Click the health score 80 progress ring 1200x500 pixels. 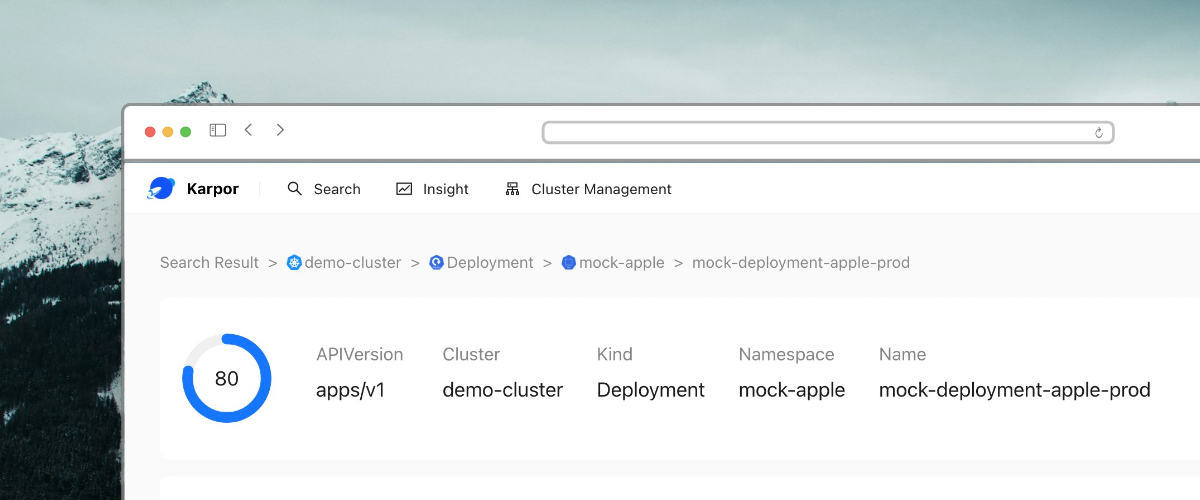[x=227, y=379]
